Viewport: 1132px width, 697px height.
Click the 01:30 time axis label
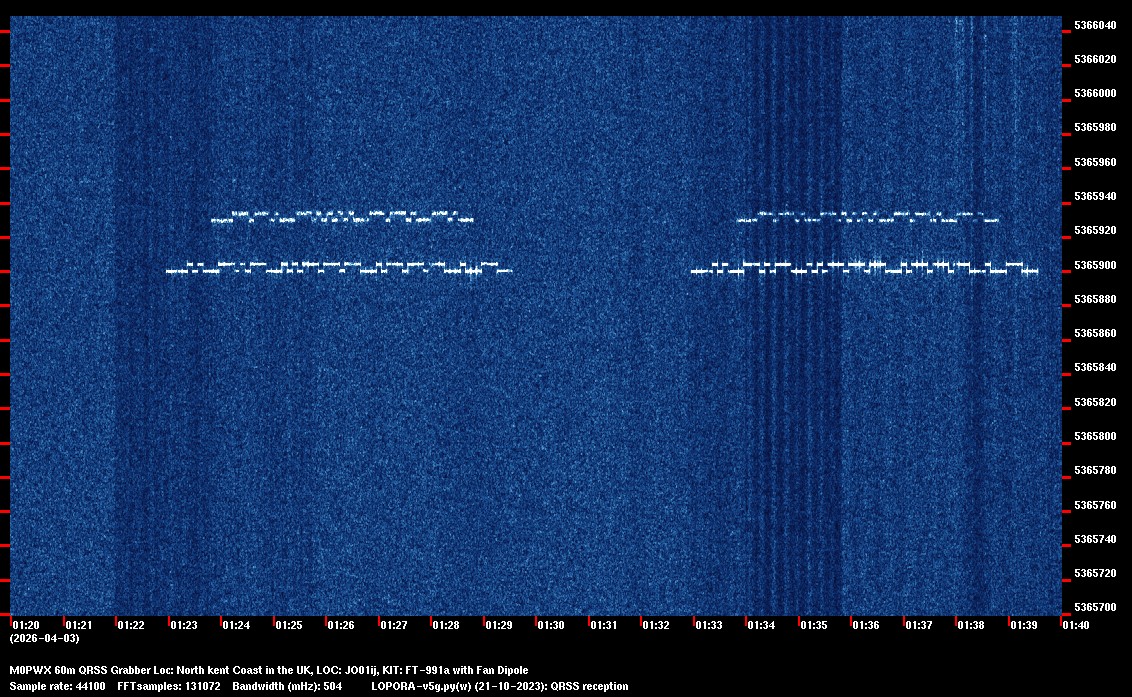point(551,625)
